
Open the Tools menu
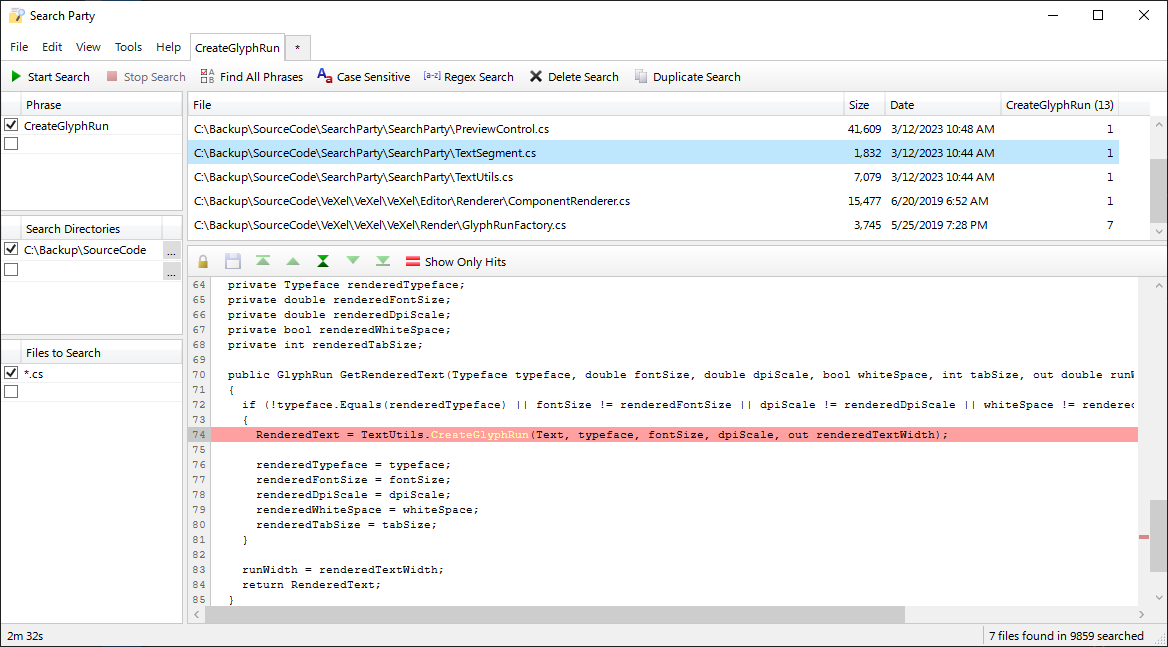point(128,47)
